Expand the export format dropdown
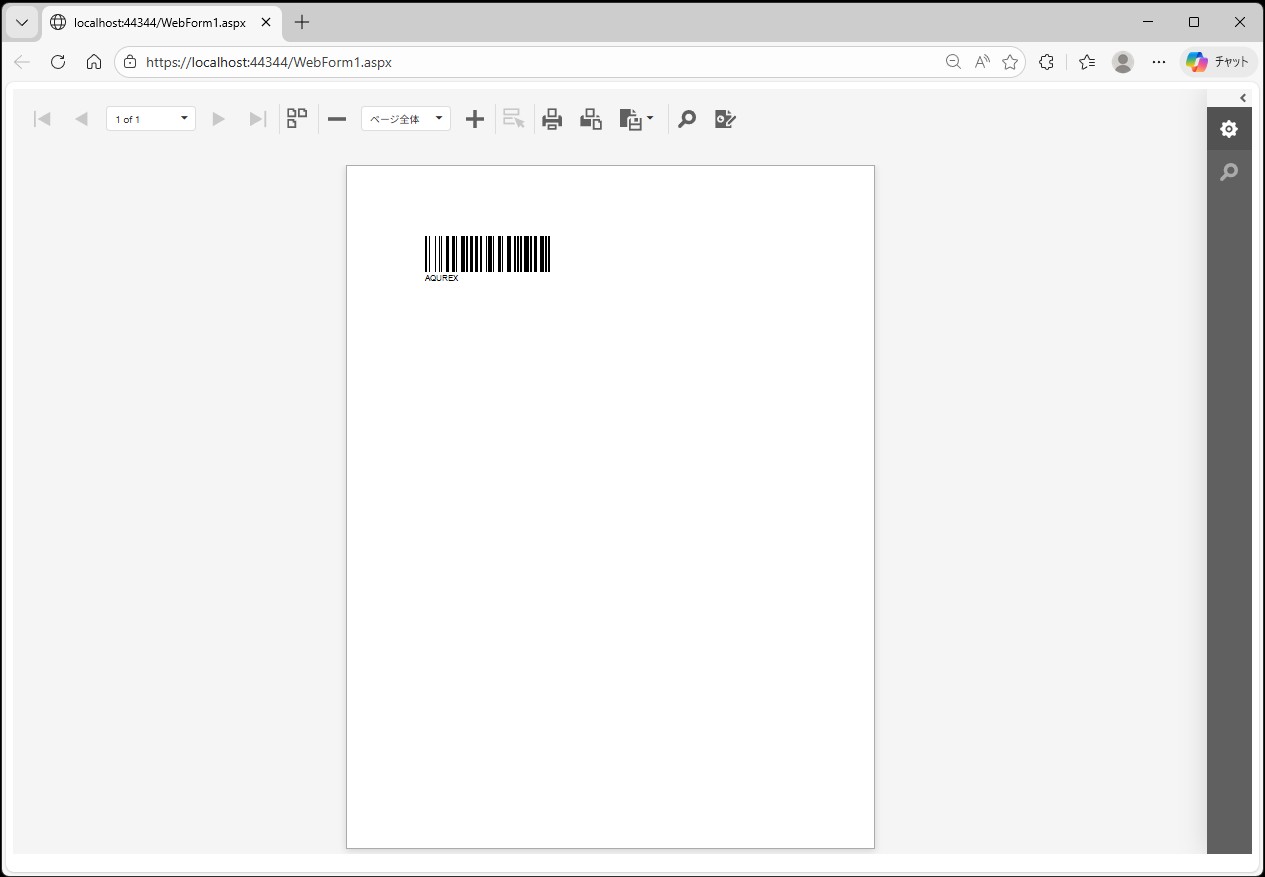 tap(636, 120)
